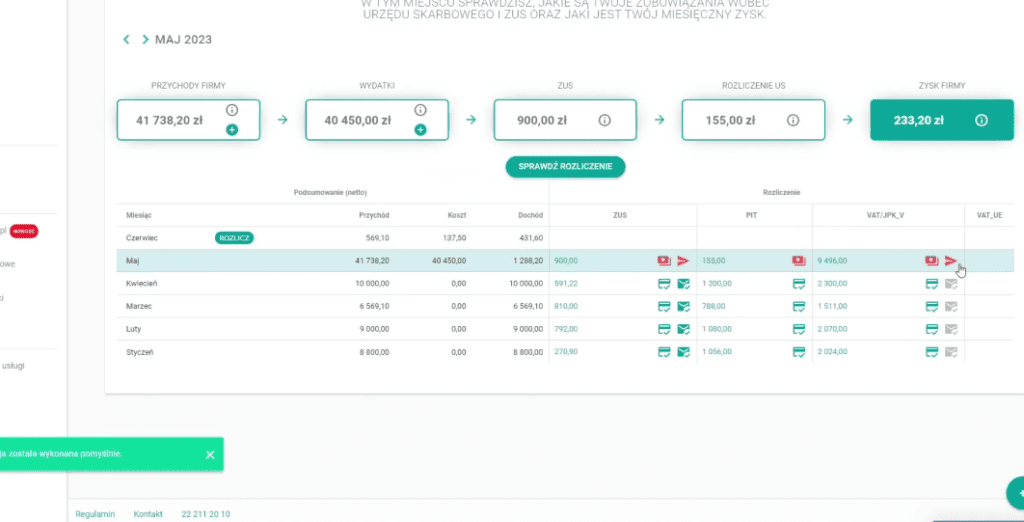Screen dimensions: 1024x522
Task: Click the Sprawdź rozliczenie button
Action: [x=565, y=166]
